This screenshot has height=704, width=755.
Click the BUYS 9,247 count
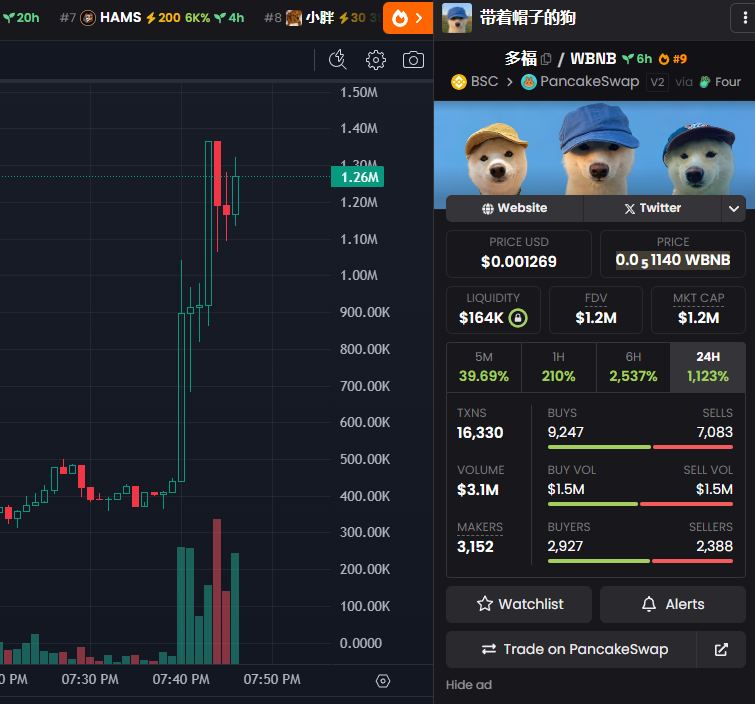[x=565, y=432]
